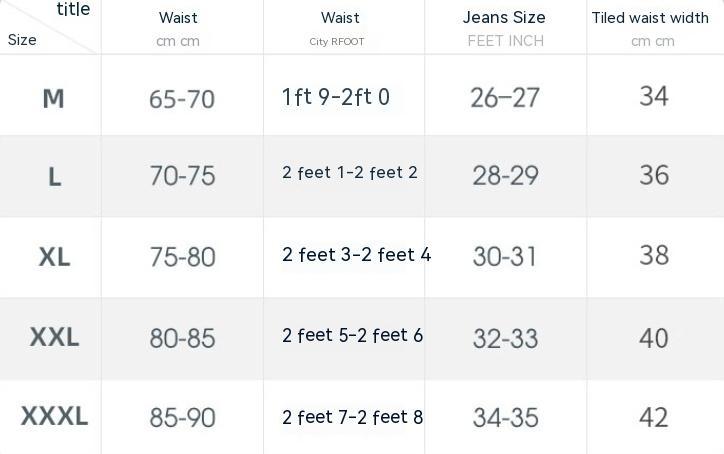Click the M size row label
Image resolution: width=724 pixels, height=454 pixels.
(x=53, y=98)
